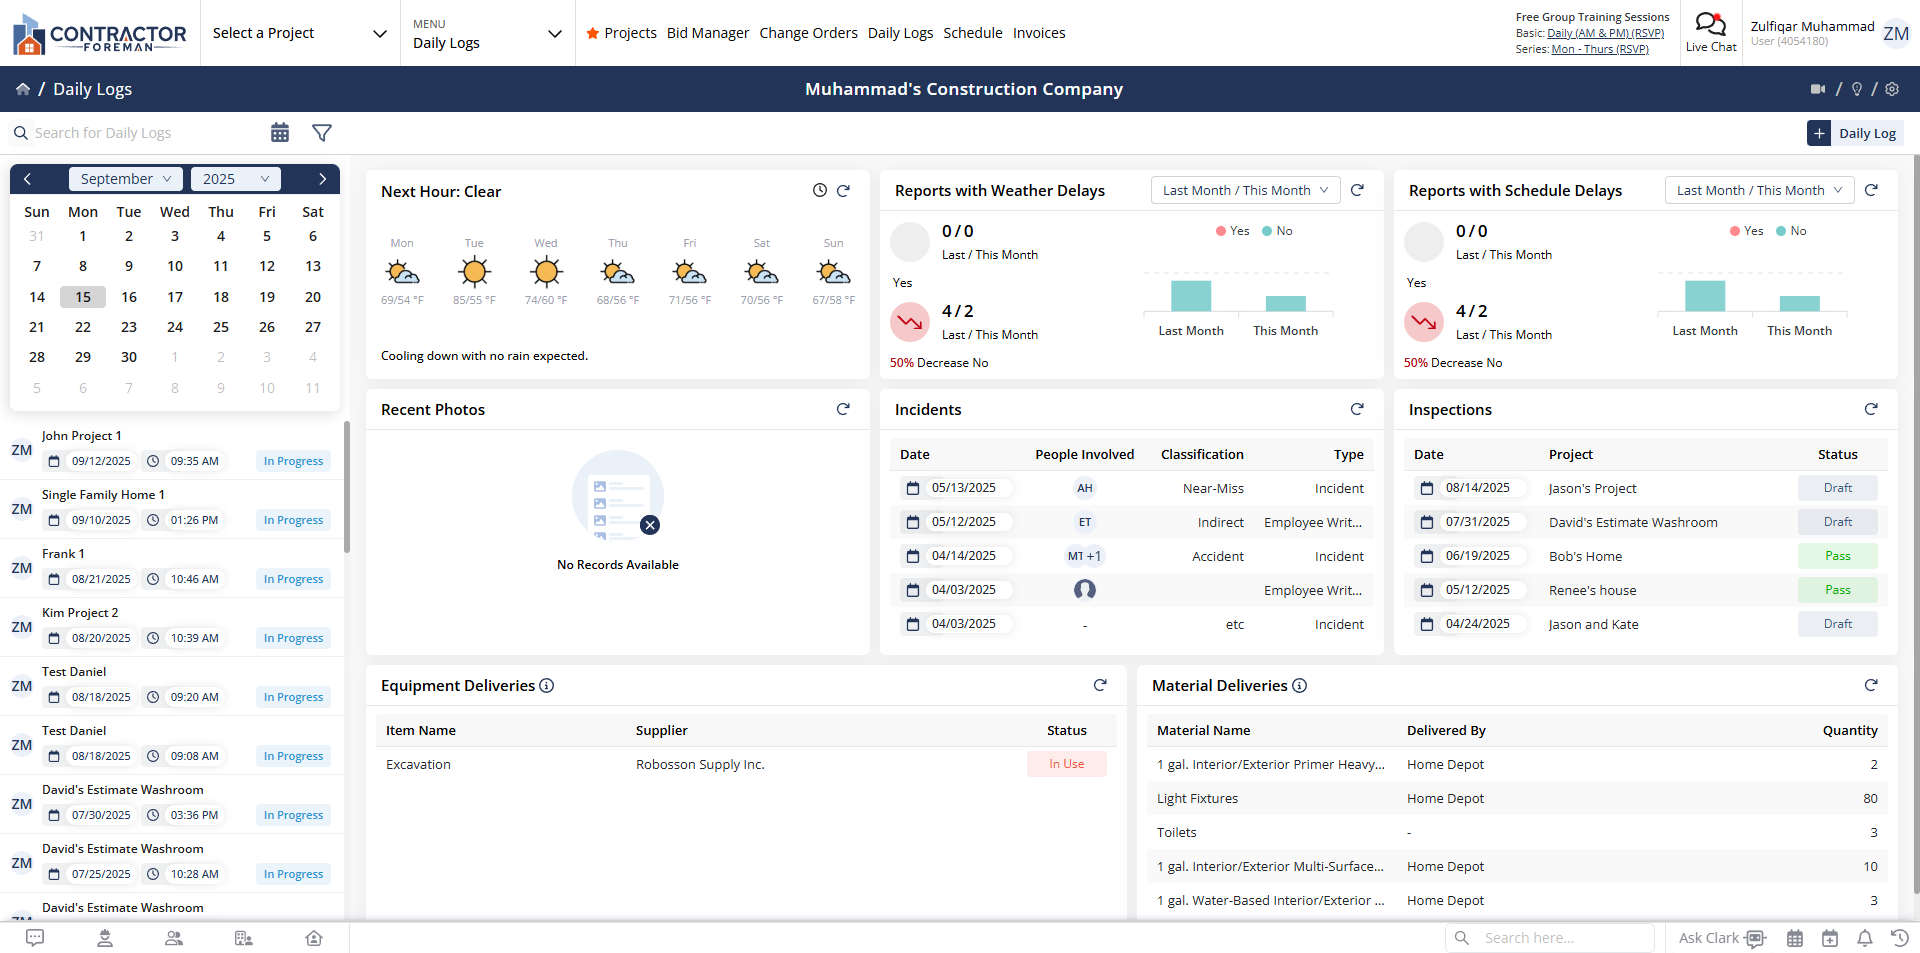Toggle the No legend in Schedule Delays
The image size is (1920, 953).
click(1791, 231)
